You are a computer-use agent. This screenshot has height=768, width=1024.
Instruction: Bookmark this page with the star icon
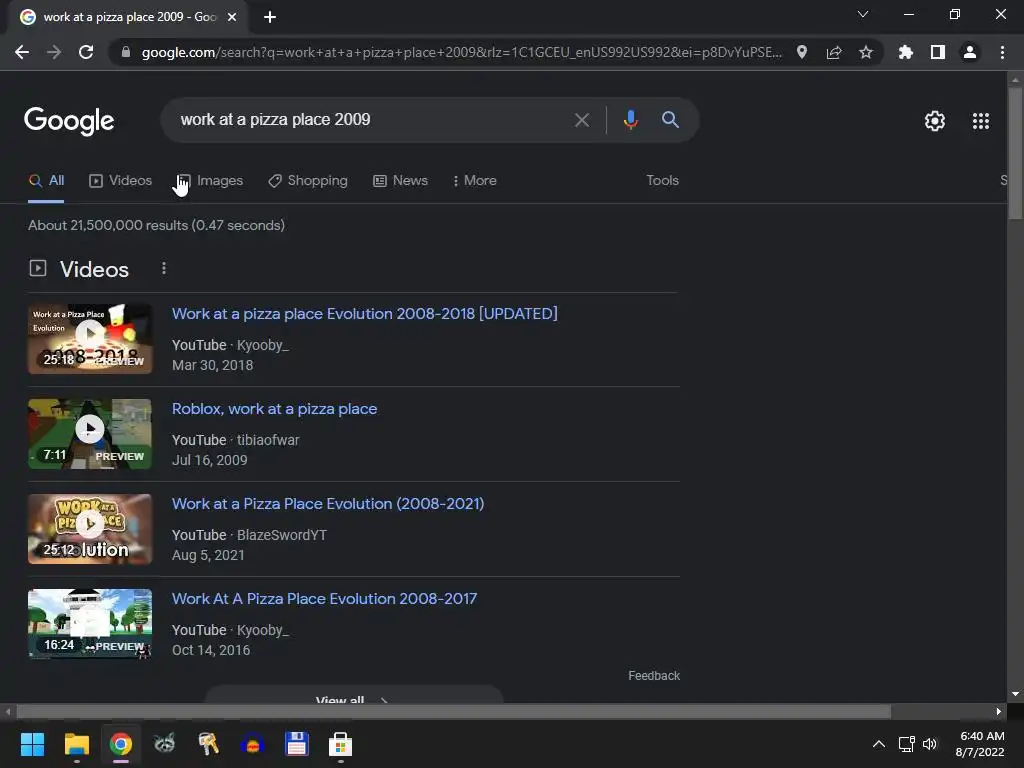(x=866, y=52)
